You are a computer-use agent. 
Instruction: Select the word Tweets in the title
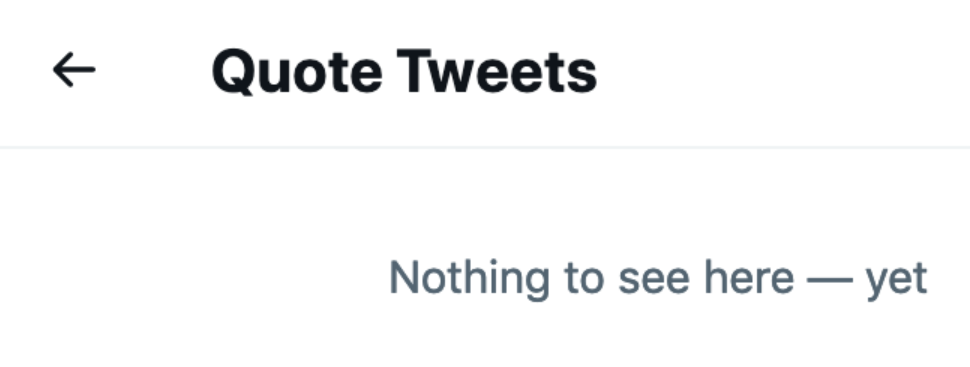click(x=497, y=72)
